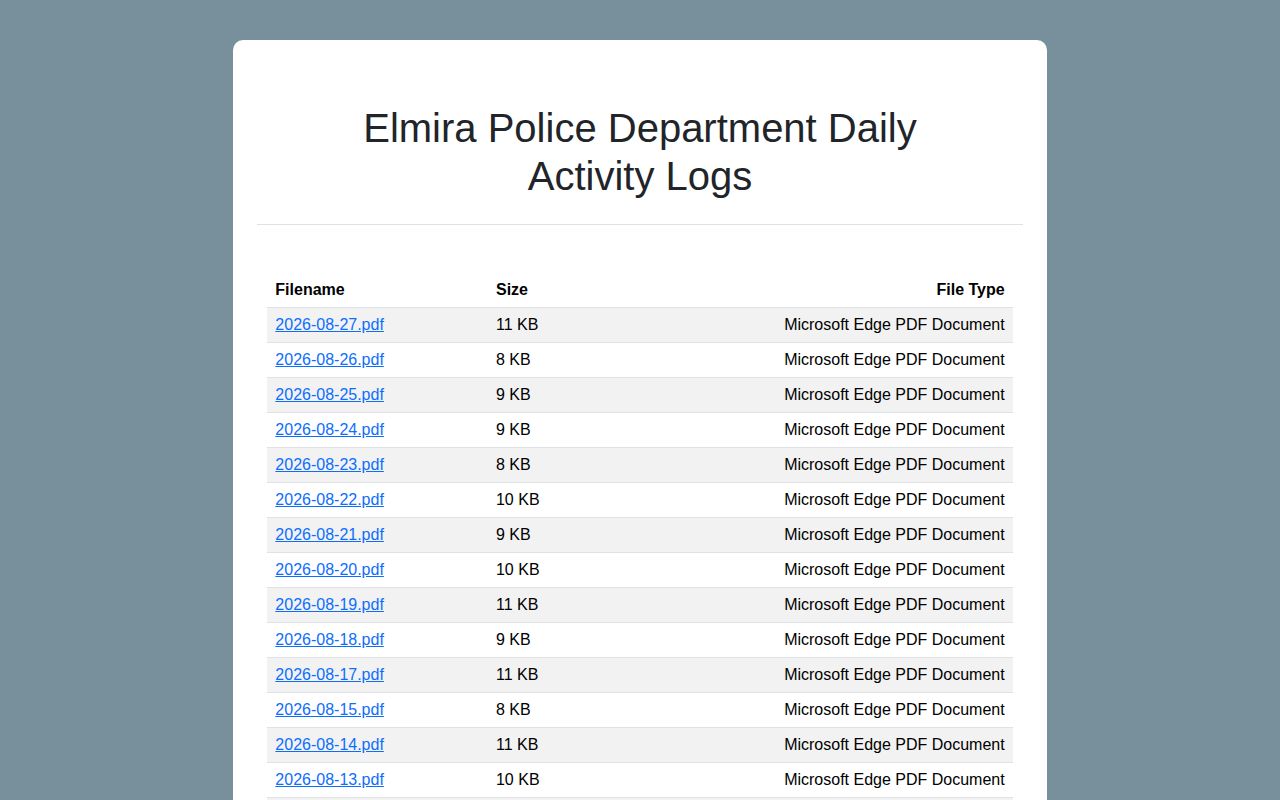Image resolution: width=1280 pixels, height=800 pixels.
Task: Click the 2026-08-20.pdf link
Action: tap(330, 570)
